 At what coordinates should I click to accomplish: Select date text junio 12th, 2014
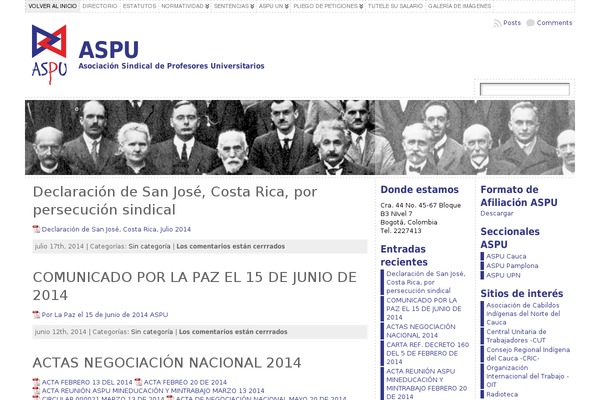click(60, 332)
